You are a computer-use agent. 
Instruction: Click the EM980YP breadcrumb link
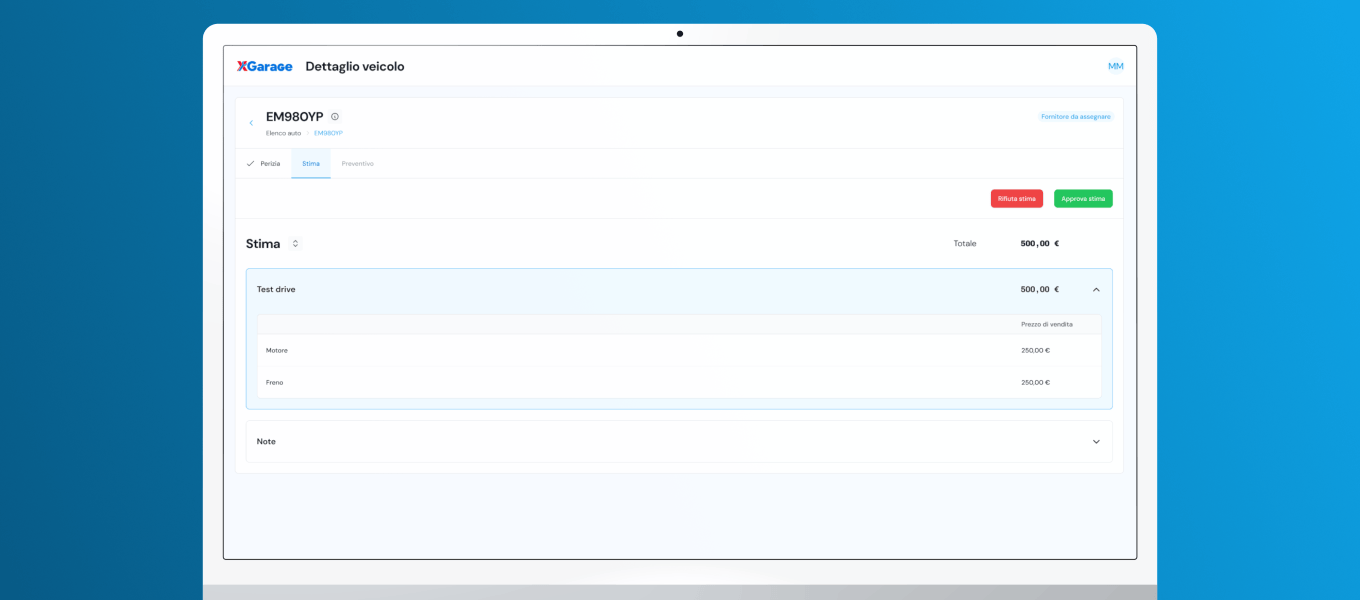pyautogui.click(x=328, y=133)
